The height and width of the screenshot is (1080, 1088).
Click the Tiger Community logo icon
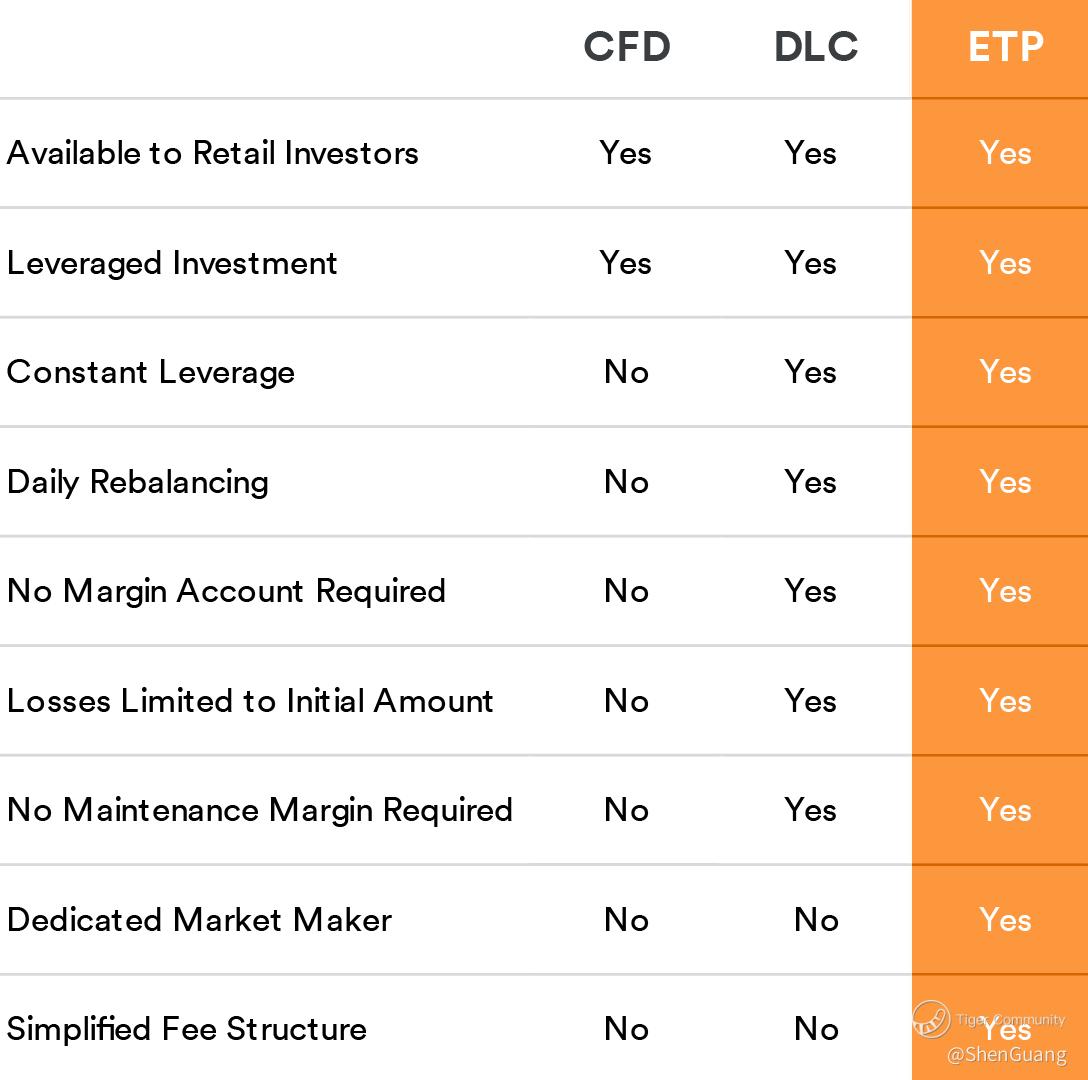click(x=931, y=1019)
